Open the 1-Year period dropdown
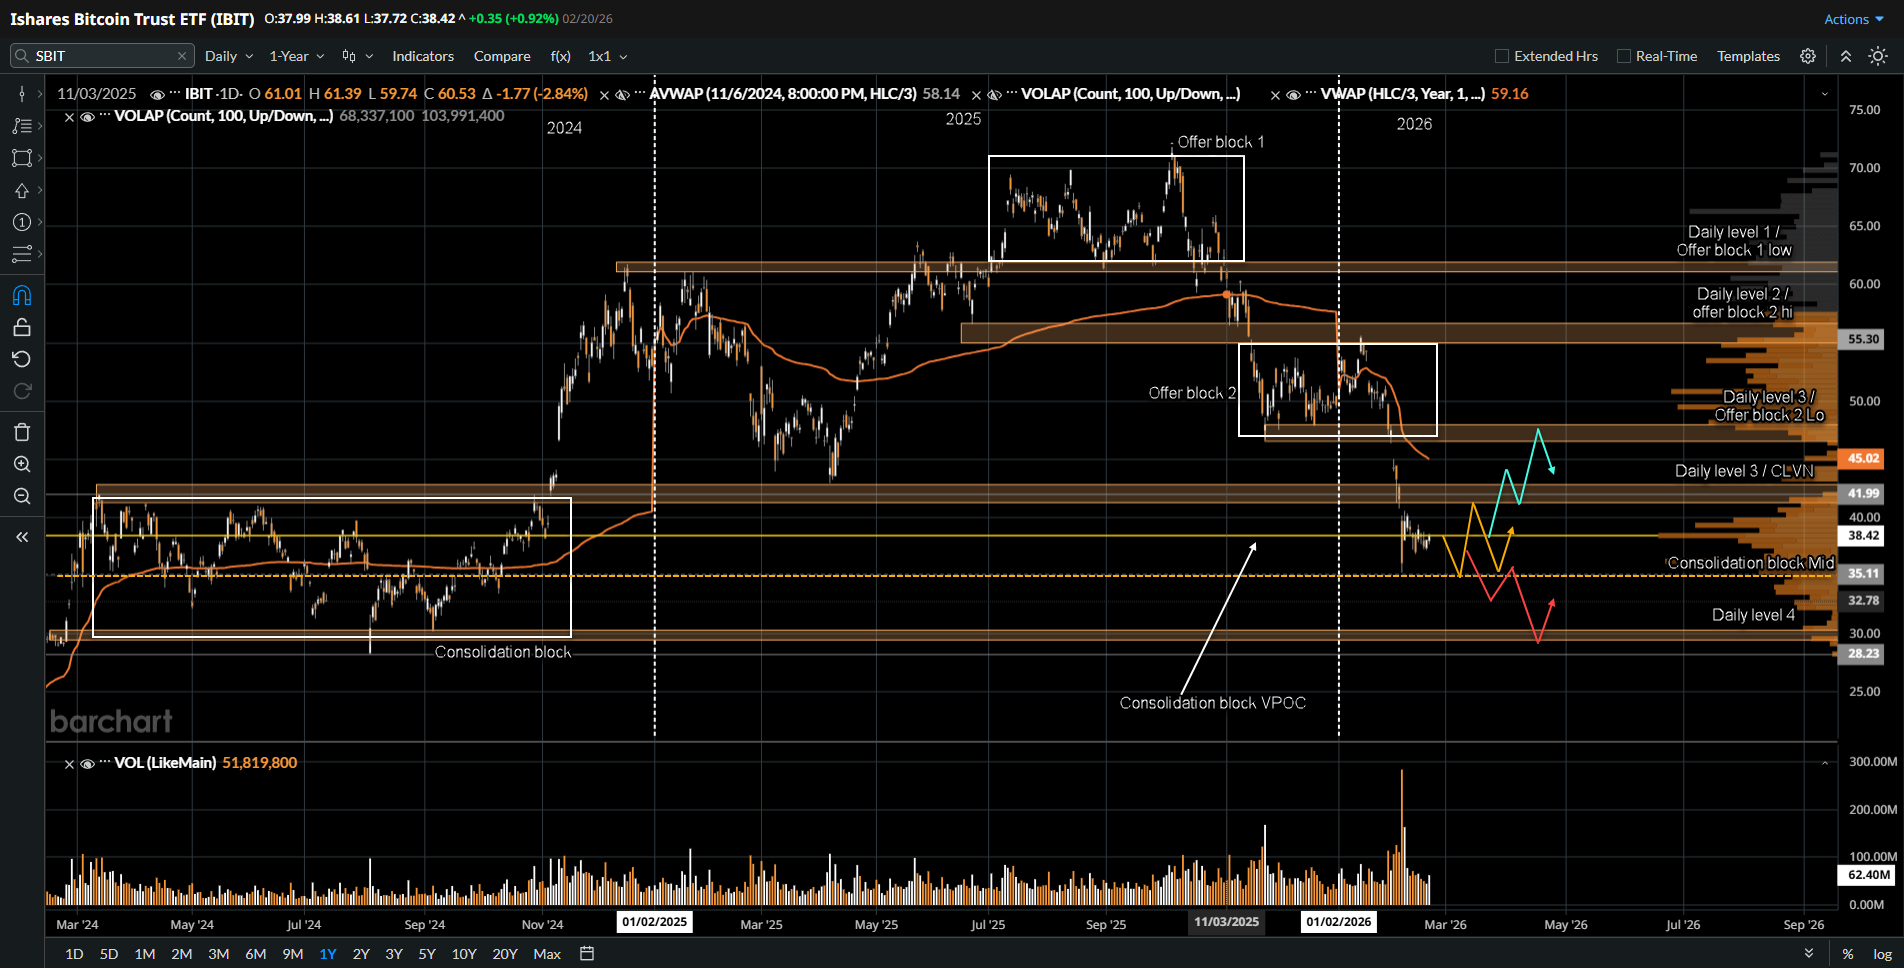 tap(297, 56)
